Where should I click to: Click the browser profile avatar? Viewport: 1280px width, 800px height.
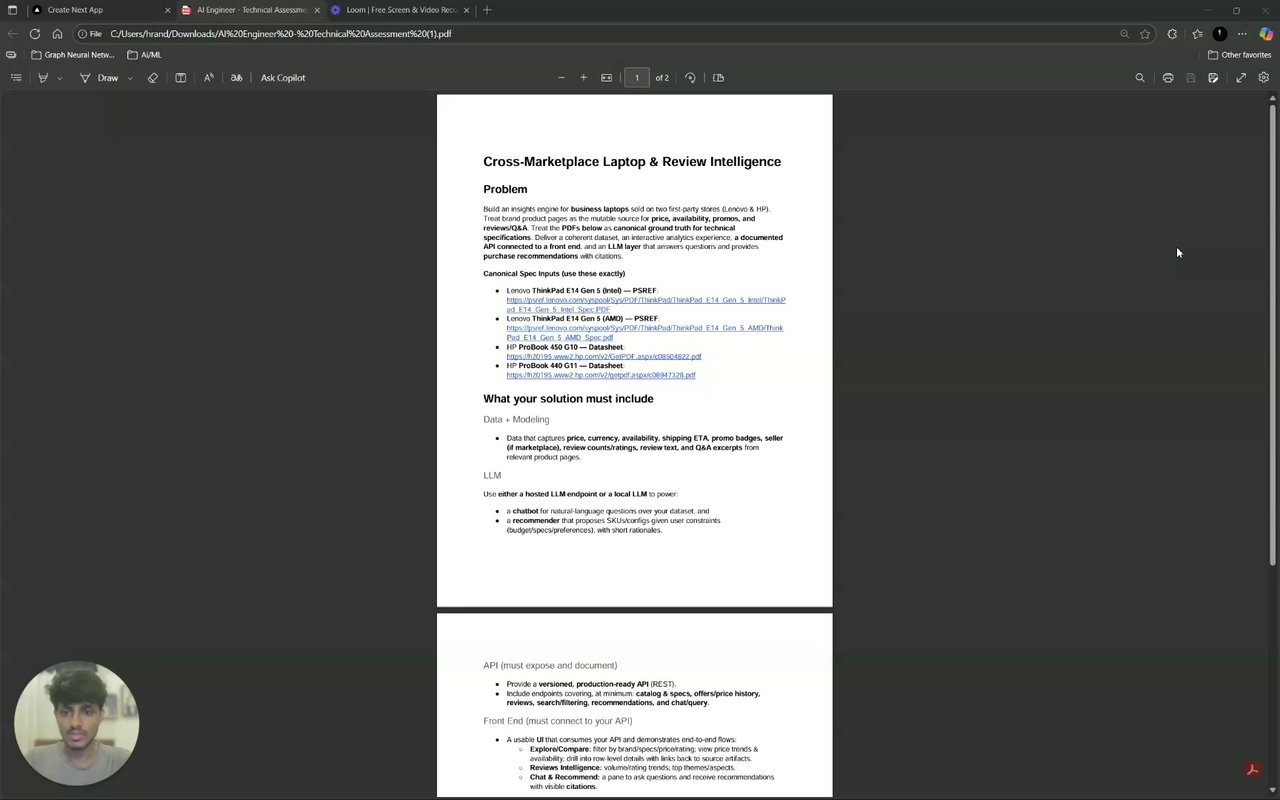tap(1219, 34)
